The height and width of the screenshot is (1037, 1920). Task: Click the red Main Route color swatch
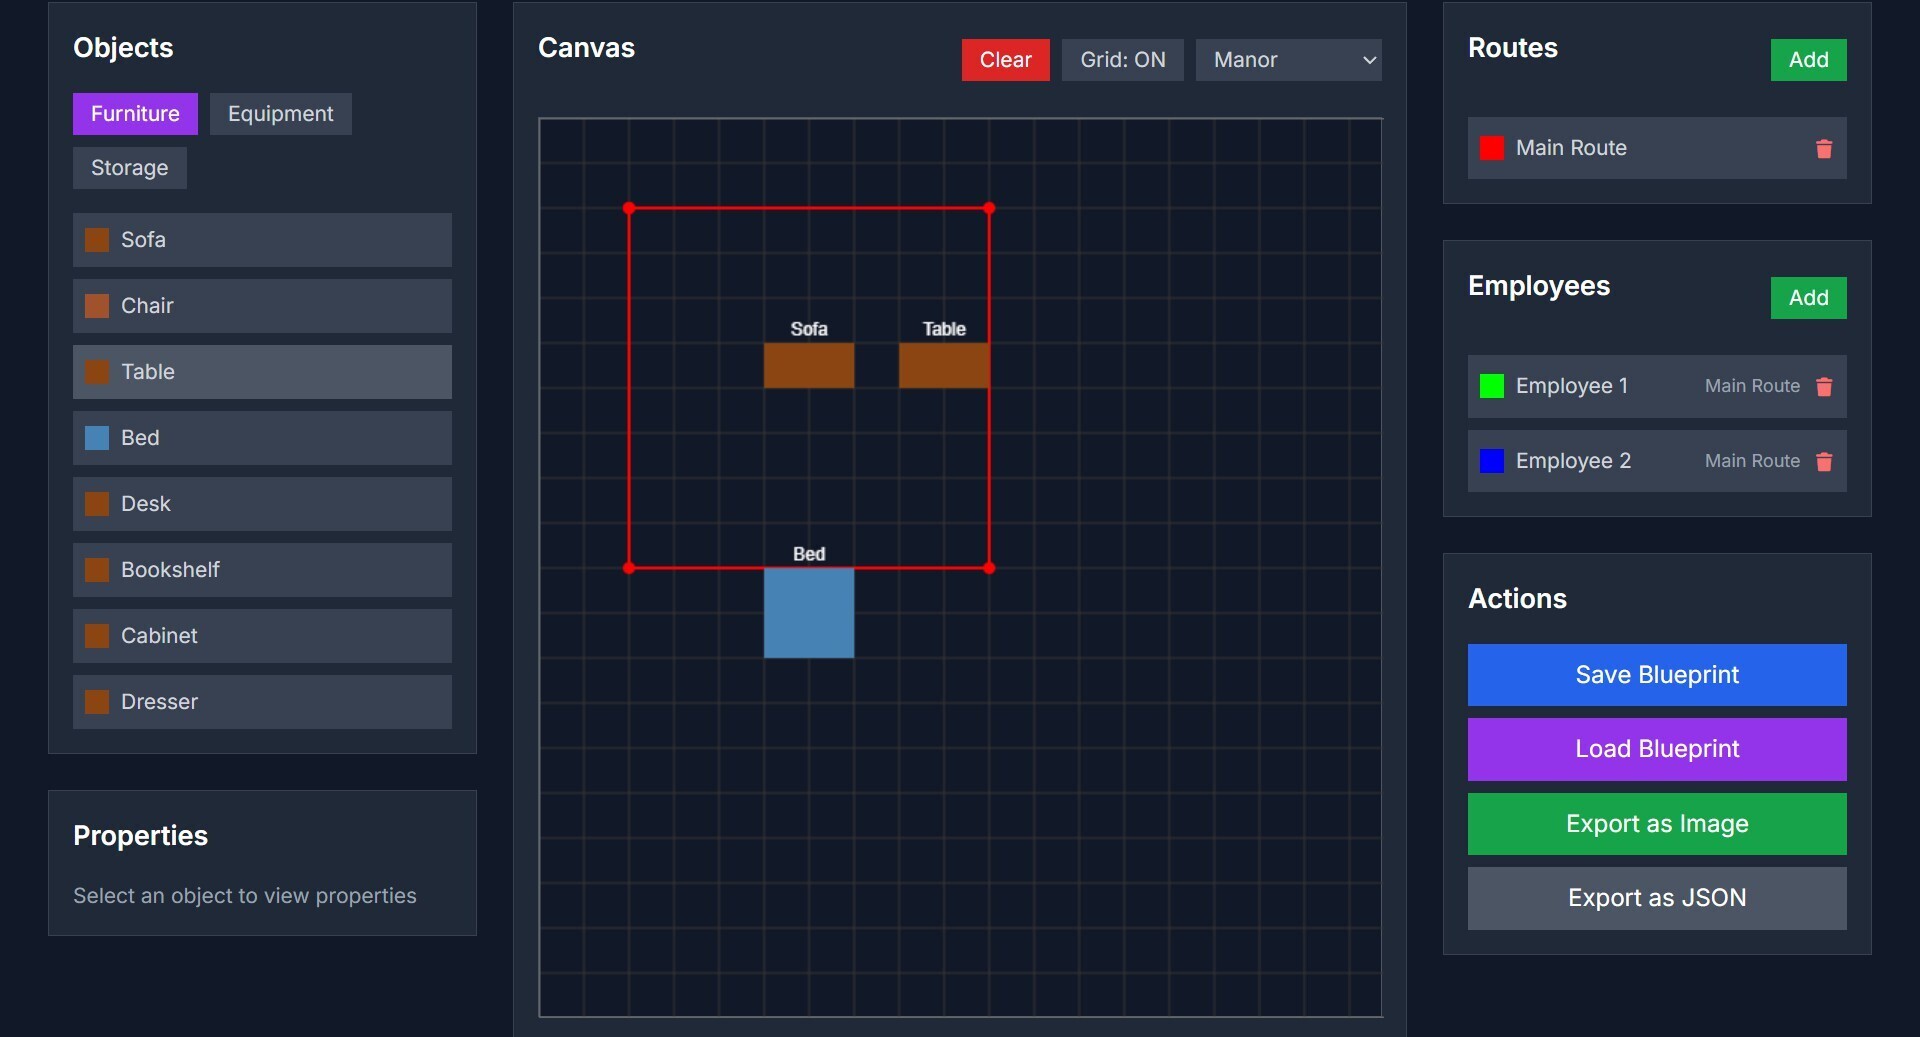pyautogui.click(x=1491, y=148)
